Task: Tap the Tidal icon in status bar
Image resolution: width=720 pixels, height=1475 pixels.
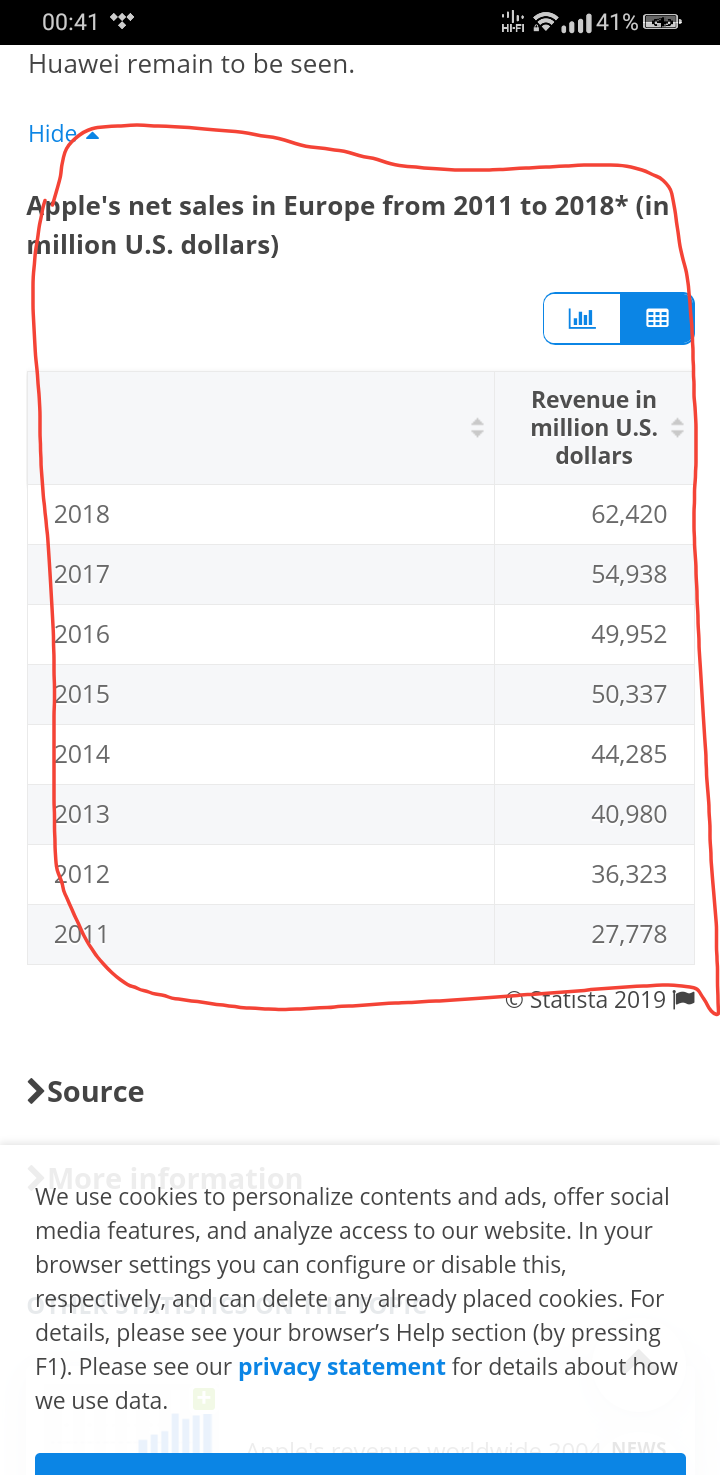Action: (122, 20)
